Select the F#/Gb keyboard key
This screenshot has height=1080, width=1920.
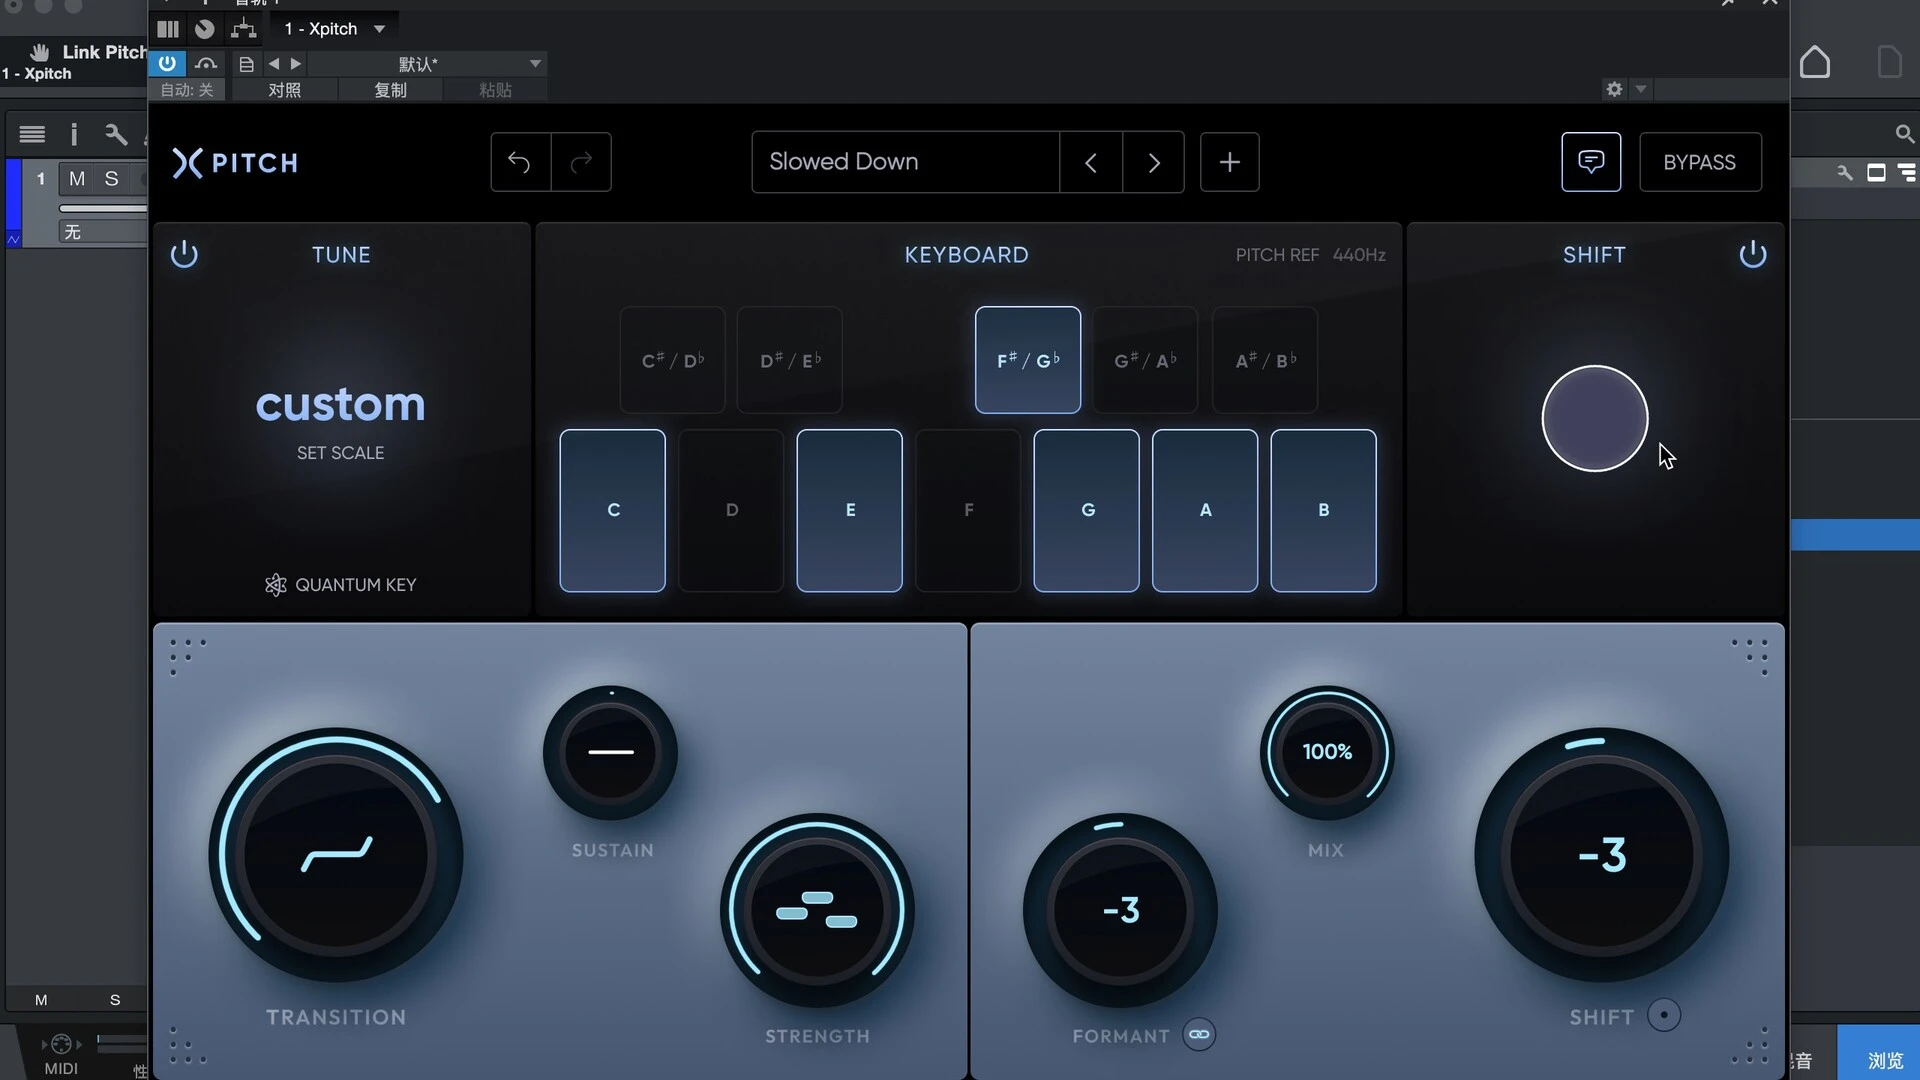1027,360
